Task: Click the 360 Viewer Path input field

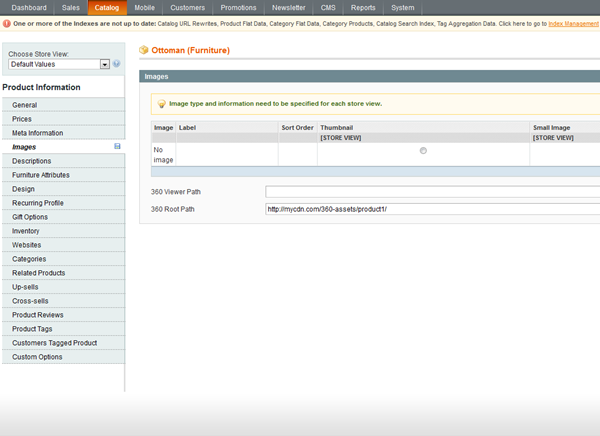Action: [432, 191]
